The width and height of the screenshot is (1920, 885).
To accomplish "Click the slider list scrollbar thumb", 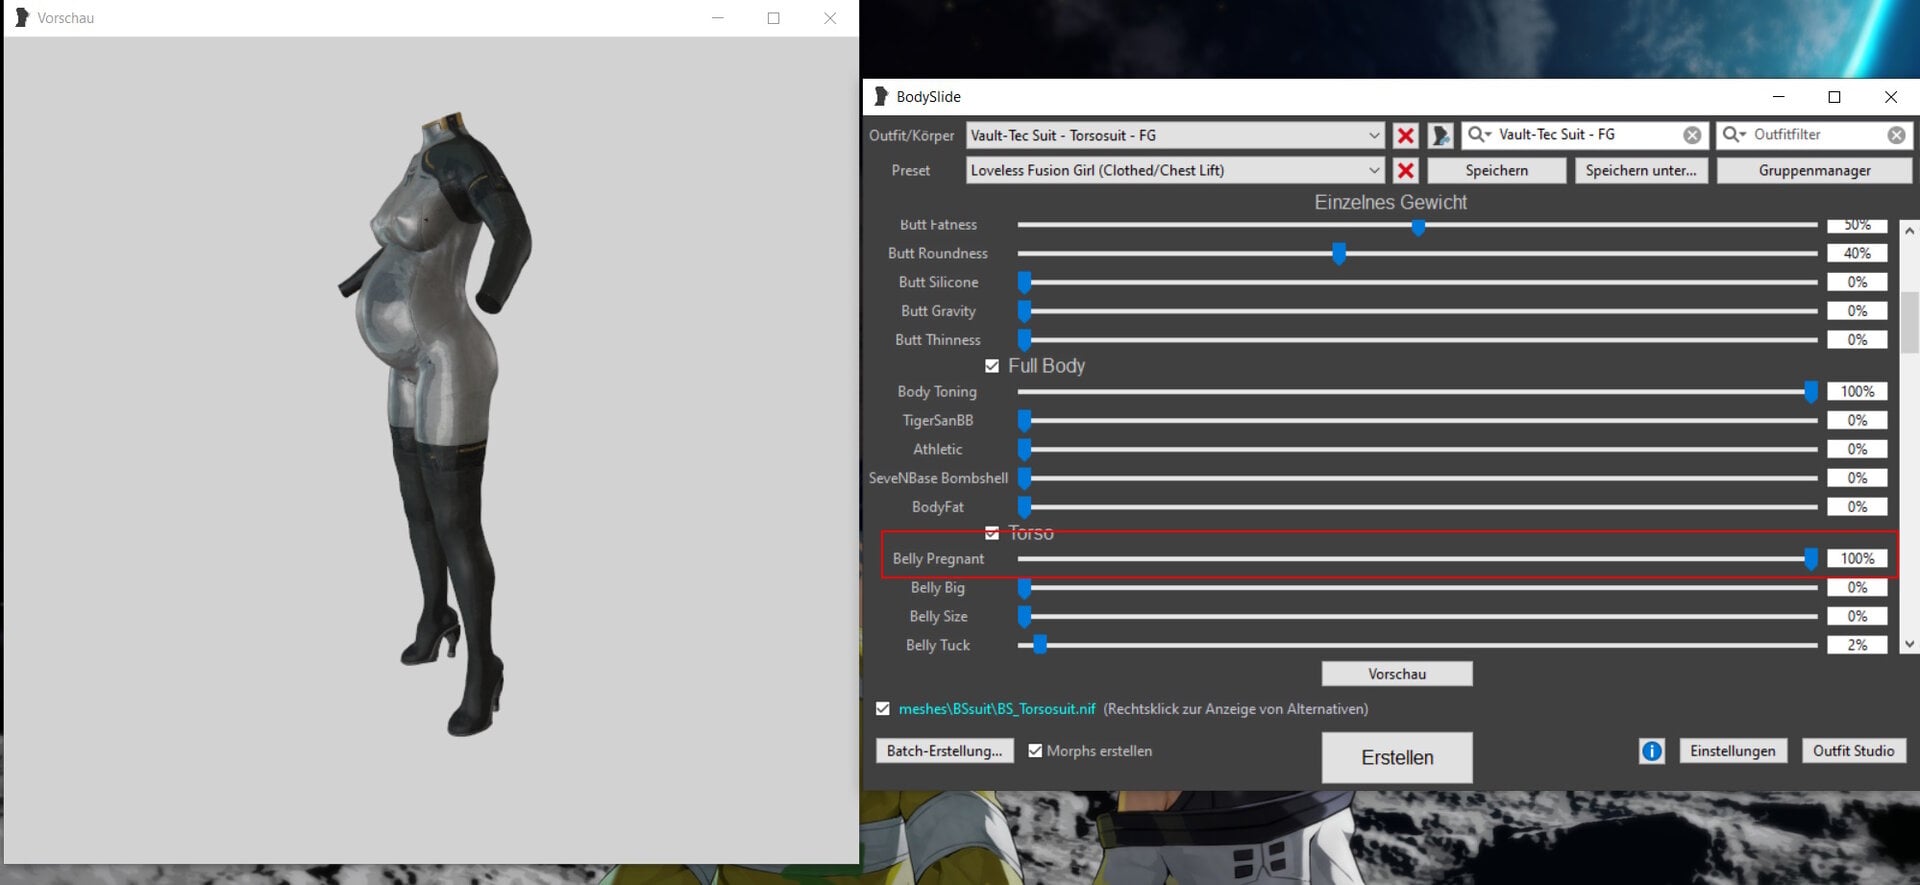I will (x=1909, y=322).
